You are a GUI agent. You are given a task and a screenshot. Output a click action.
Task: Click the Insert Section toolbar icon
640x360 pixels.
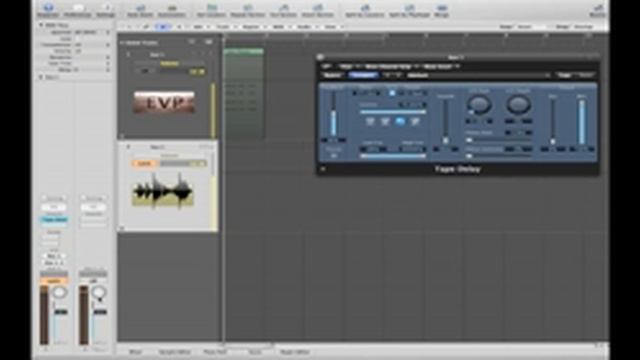[318, 10]
